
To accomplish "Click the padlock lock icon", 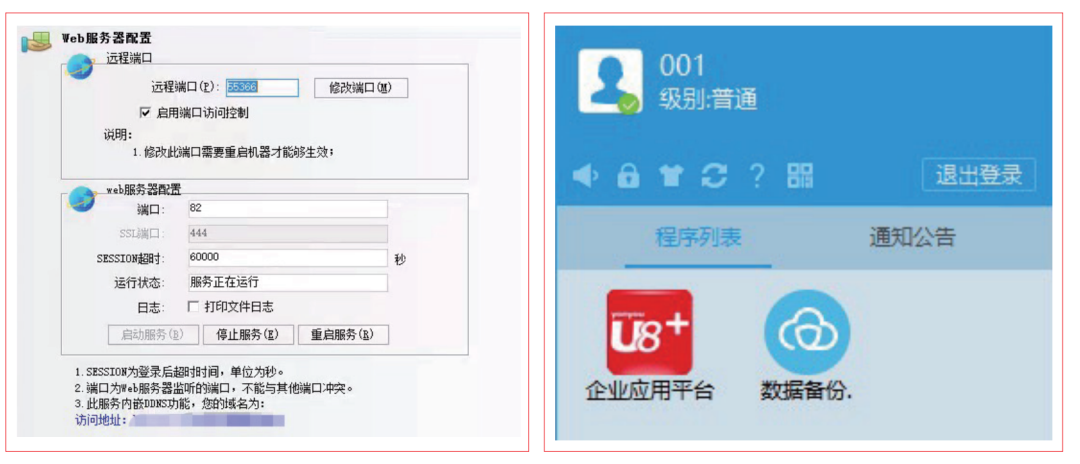I will tap(628, 176).
